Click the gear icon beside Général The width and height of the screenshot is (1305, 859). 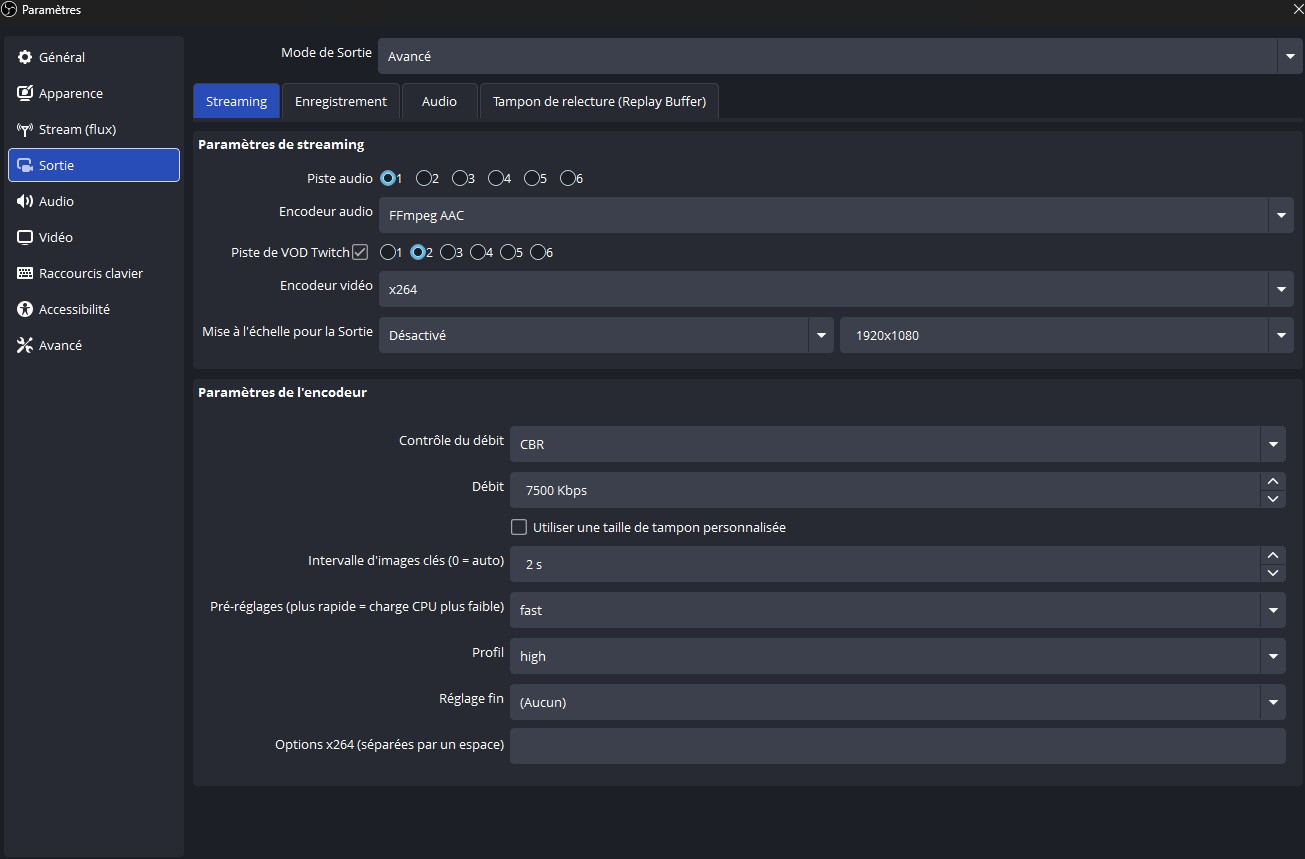(25, 57)
